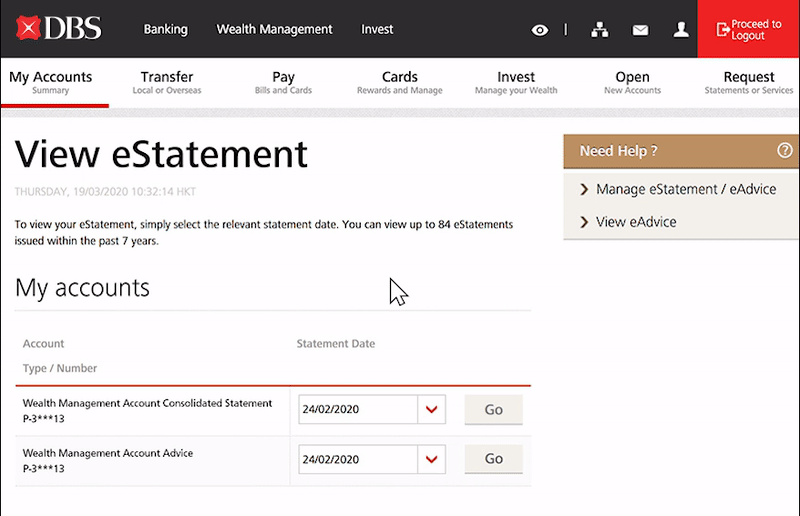The height and width of the screenshot is (516, 800).
Task: Open the Transfer Local or Overseas tab
Action: coord(167,82)
